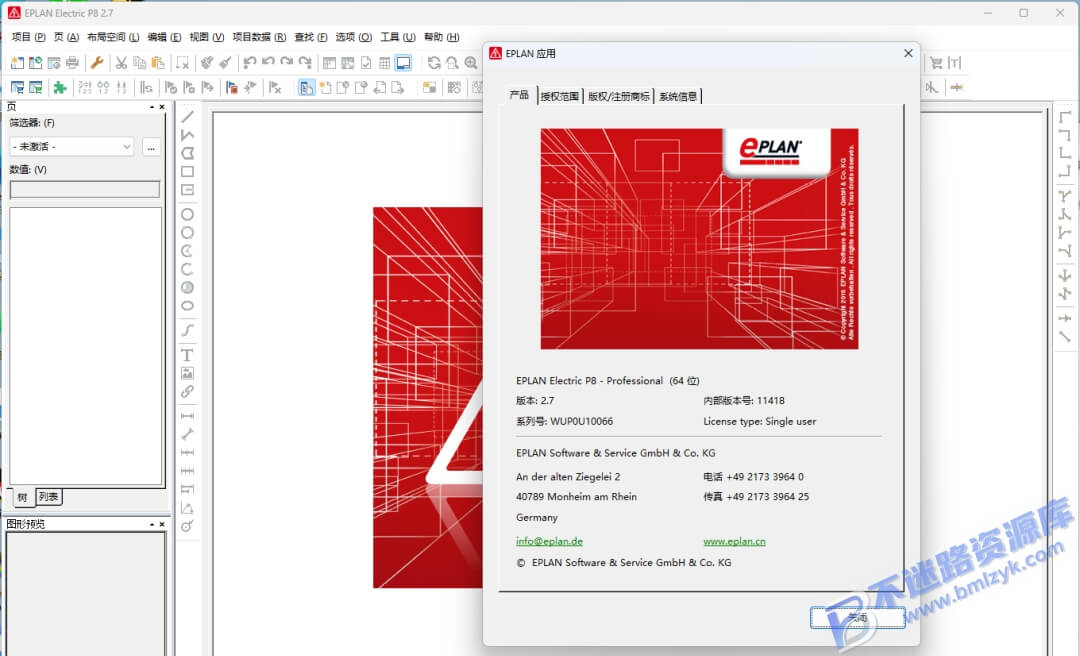Click the shopping cart icon in toolbar
This screenshot has width=1080, height=656.
click(x=936, y=63)
